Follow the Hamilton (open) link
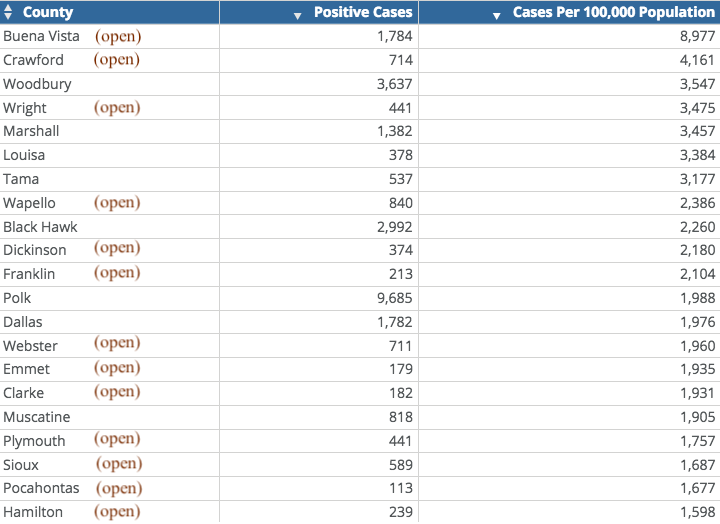Image resolution: width=720 pixels, height=524 pixels. (117, 512)
